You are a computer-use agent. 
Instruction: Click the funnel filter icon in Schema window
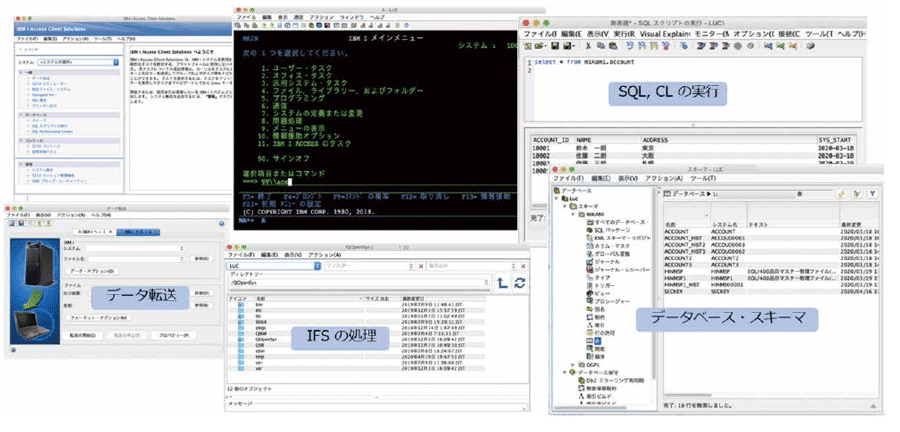pyautogui.click(x=872, y=194)
